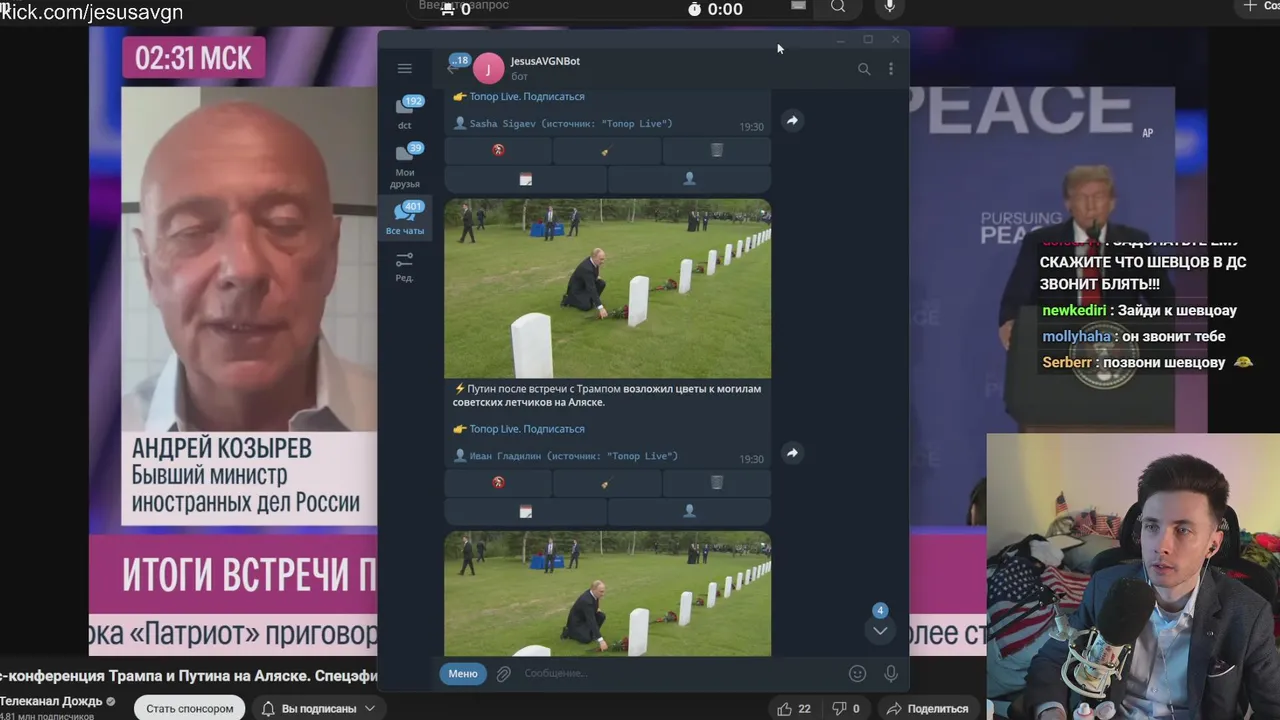Image resolution: width=1280 pixels, height=720 pixels.
Task: Forward the Иван Гладилин message
Action: click(x=792, y=453)
